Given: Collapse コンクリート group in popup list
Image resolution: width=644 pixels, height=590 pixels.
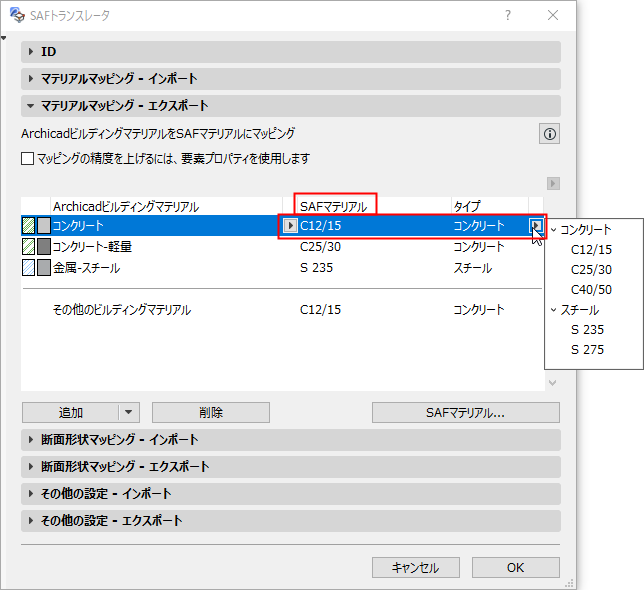Looking at the screenshot, I should [x=554, y=230].
